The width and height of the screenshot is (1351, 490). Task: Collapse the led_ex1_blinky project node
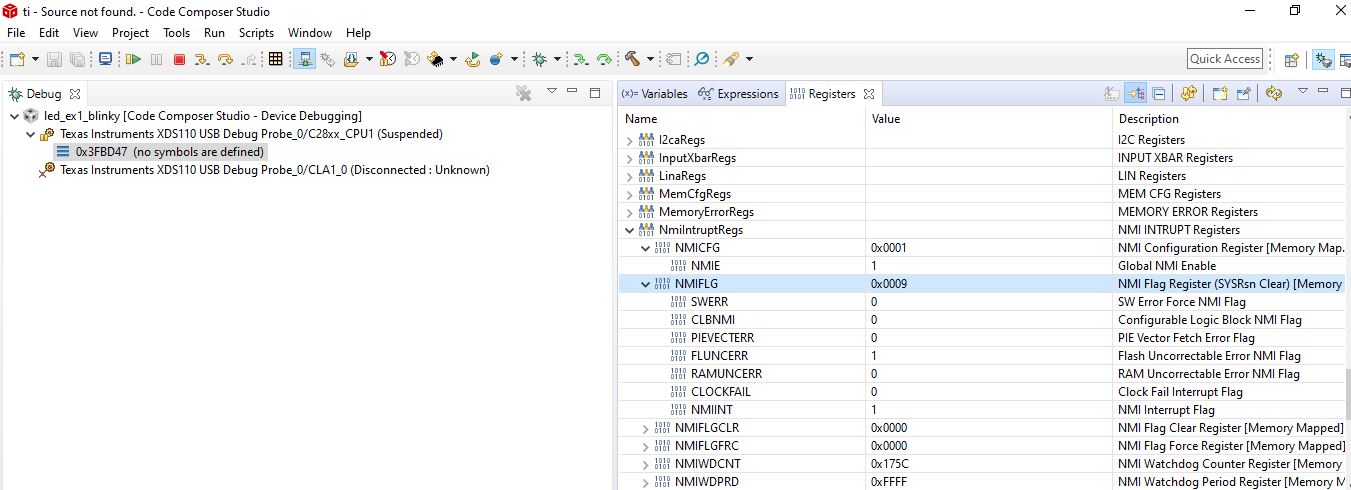tap(13, 116)
